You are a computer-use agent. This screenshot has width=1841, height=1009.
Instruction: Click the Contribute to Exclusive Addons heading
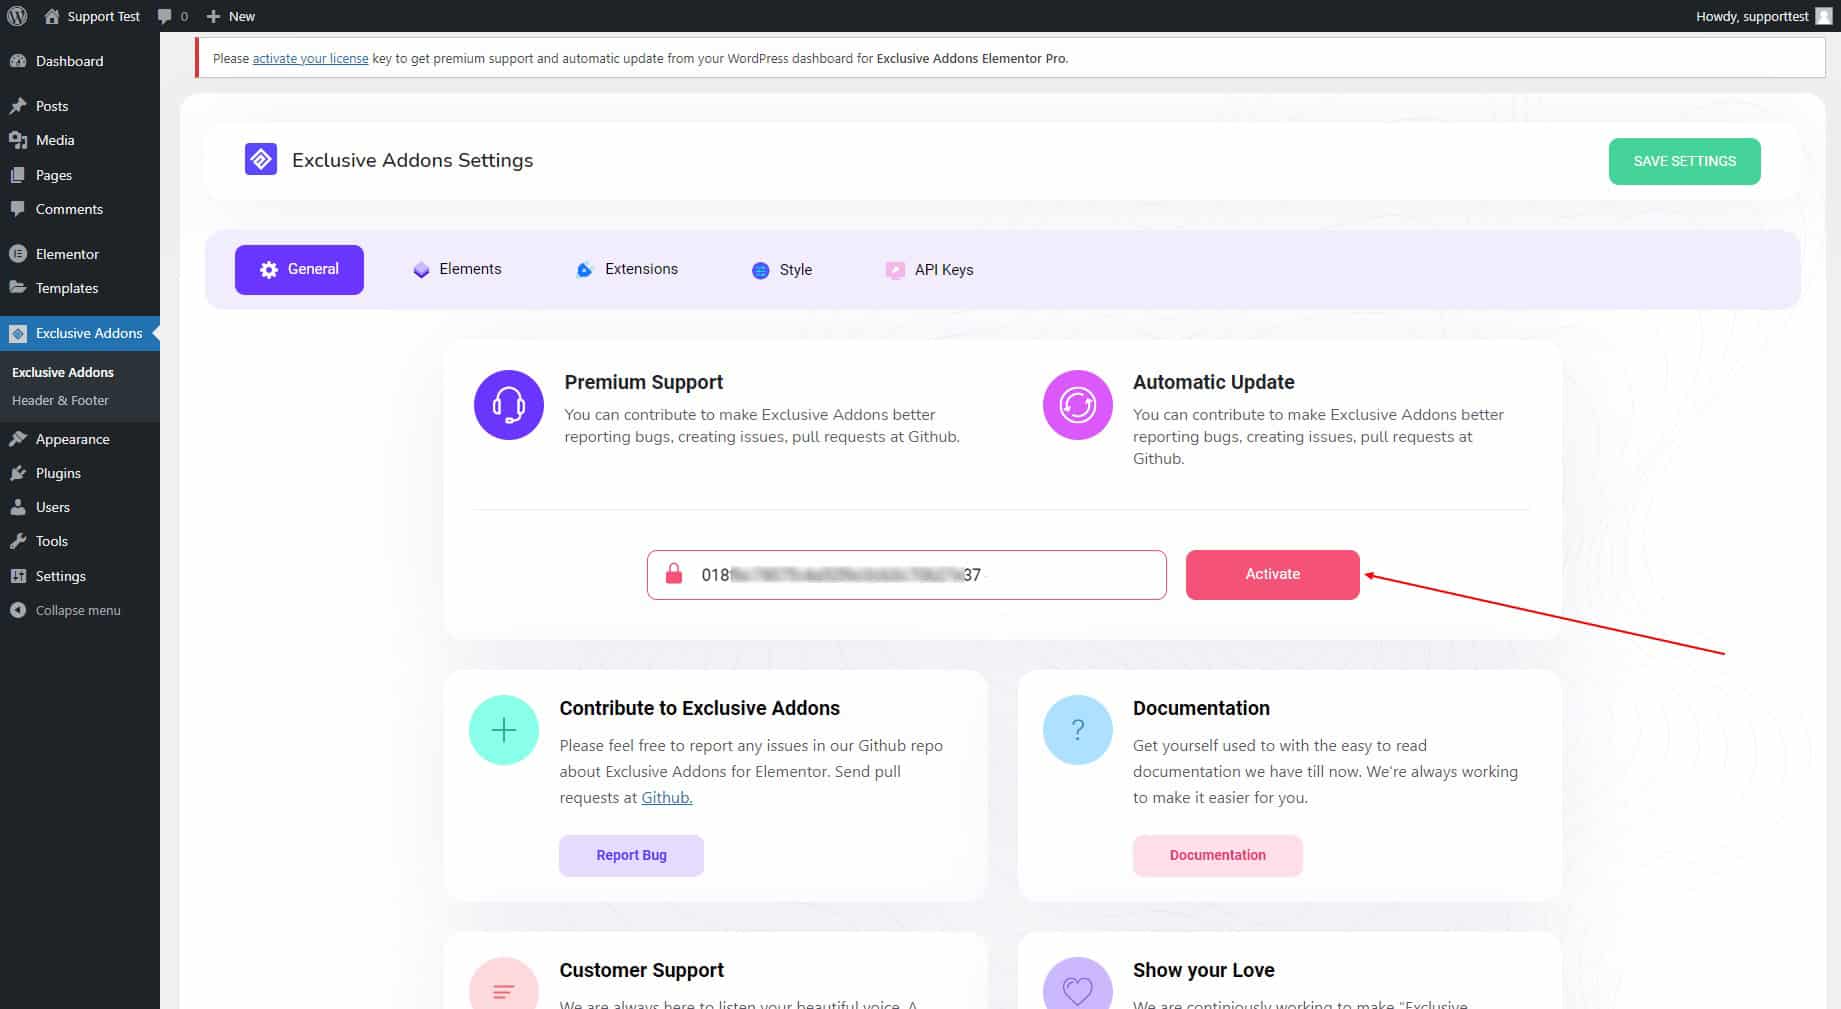coord(699,708)
